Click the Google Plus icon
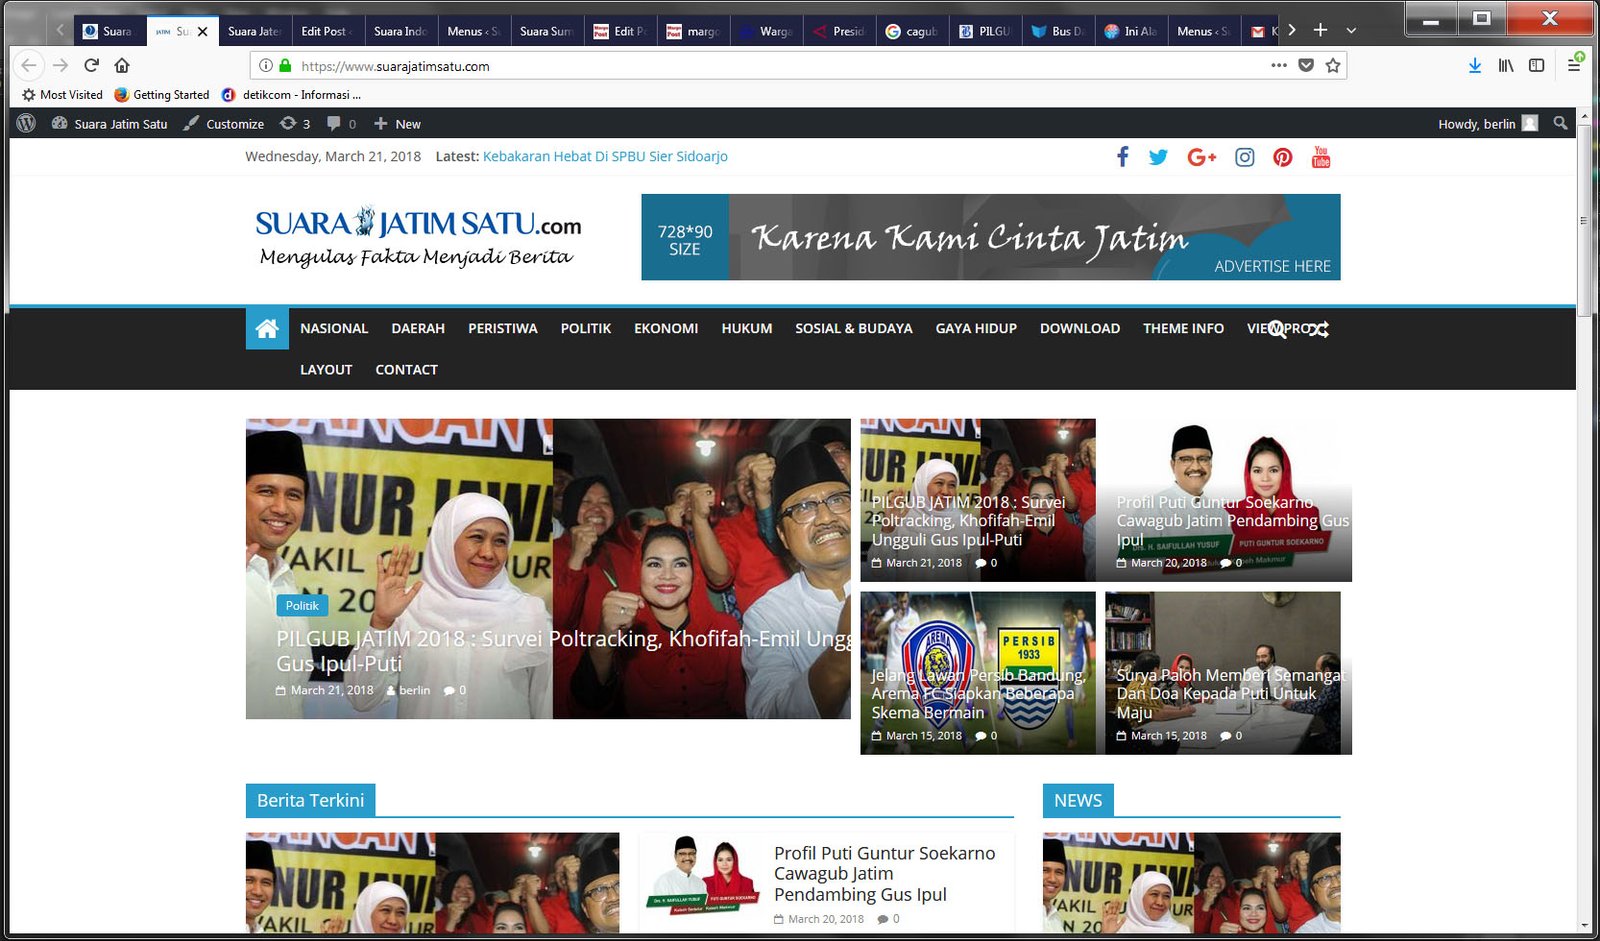This screenshot has height=941, width=1600. (1201, 157)
